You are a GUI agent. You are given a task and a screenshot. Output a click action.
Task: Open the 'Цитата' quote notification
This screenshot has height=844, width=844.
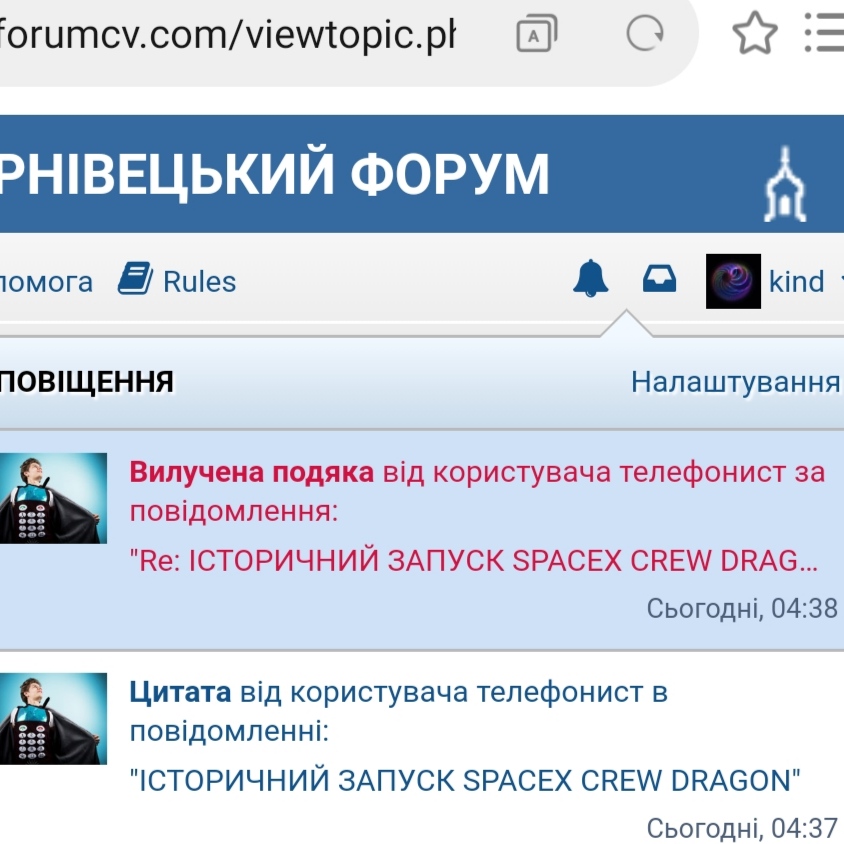click(x=180, y=692)
